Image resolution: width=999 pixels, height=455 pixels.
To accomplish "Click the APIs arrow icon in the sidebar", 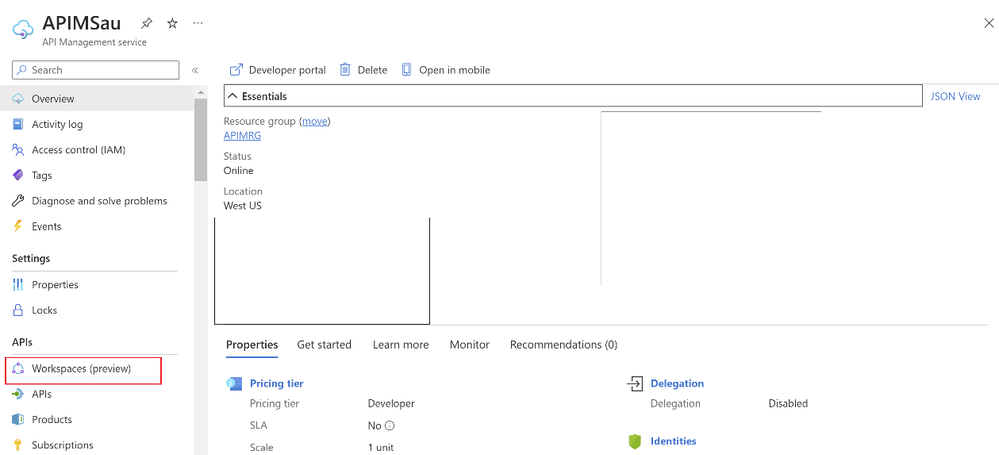I will tap(18, 394).
